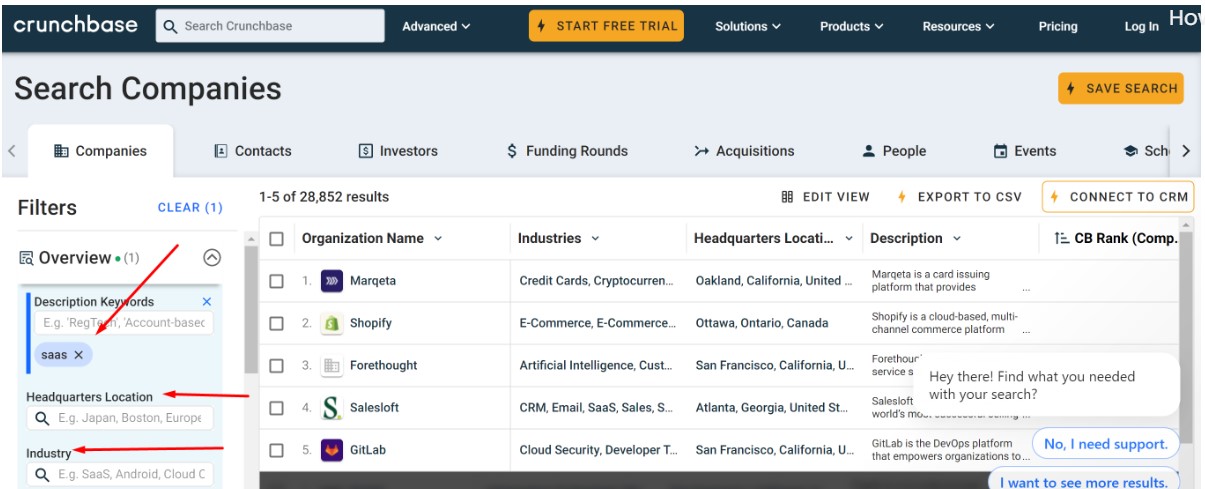Open the Pricing page link
This screenshot has width=1205, height=489.
(1058, 27)
